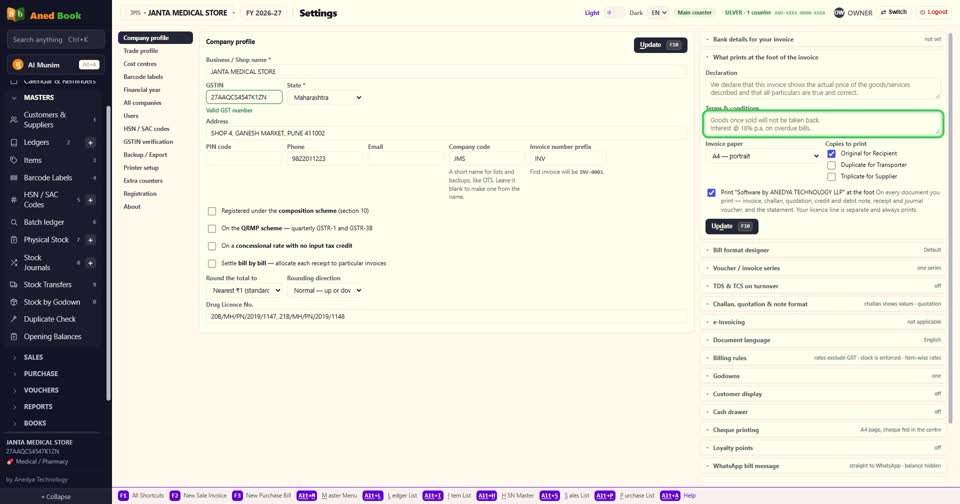Click F1 All Shortcuts key badge
The image size is (960, 504).
coord(123,495)
